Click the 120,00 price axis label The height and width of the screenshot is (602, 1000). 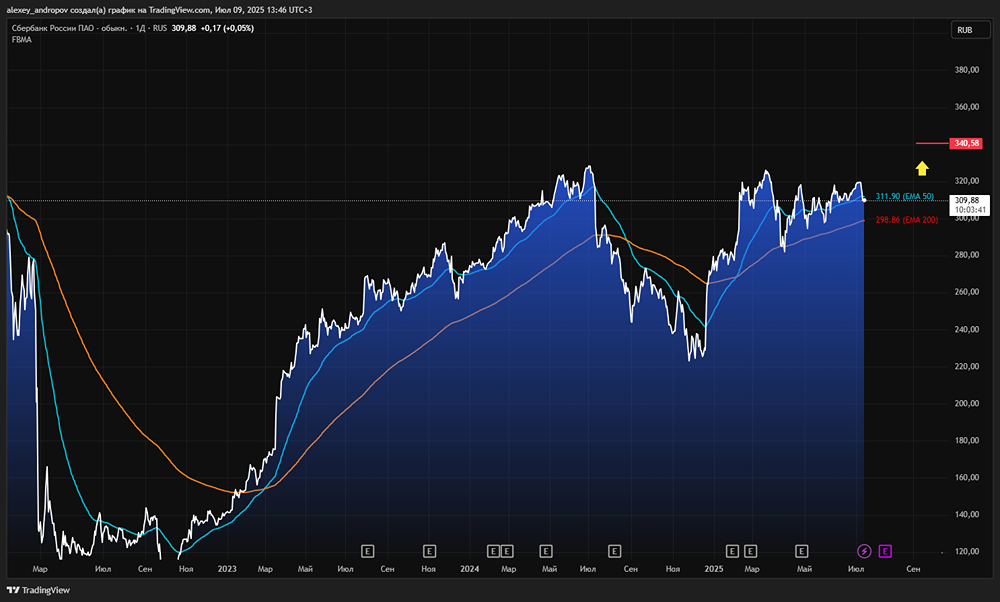point(967,551)
